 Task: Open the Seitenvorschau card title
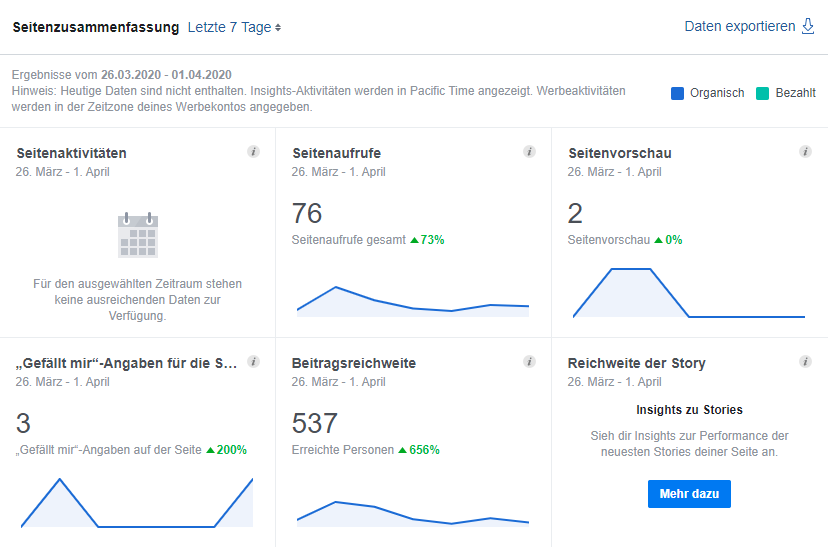point(619,153)
